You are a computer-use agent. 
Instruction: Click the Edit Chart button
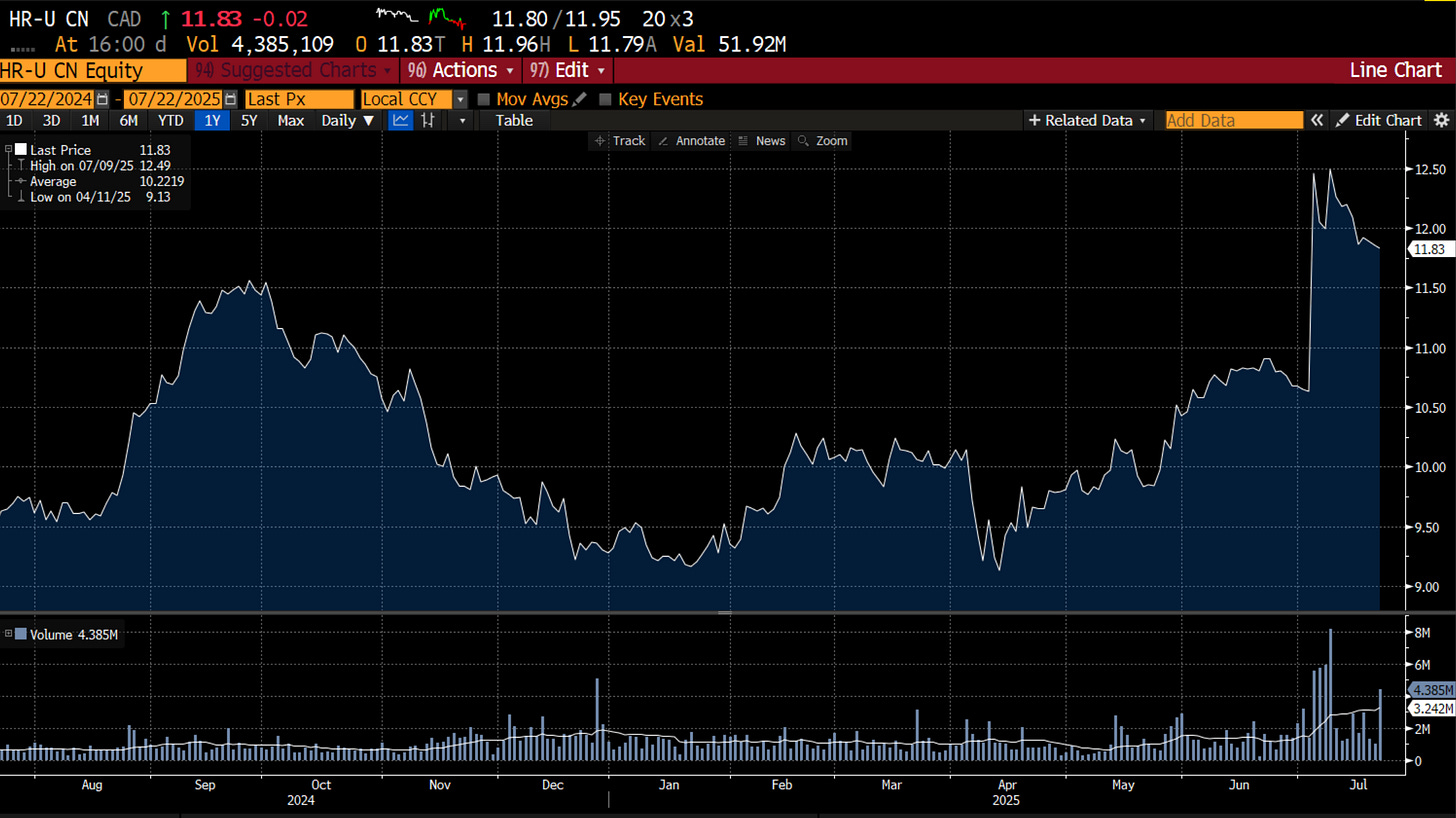[1379, 120]
